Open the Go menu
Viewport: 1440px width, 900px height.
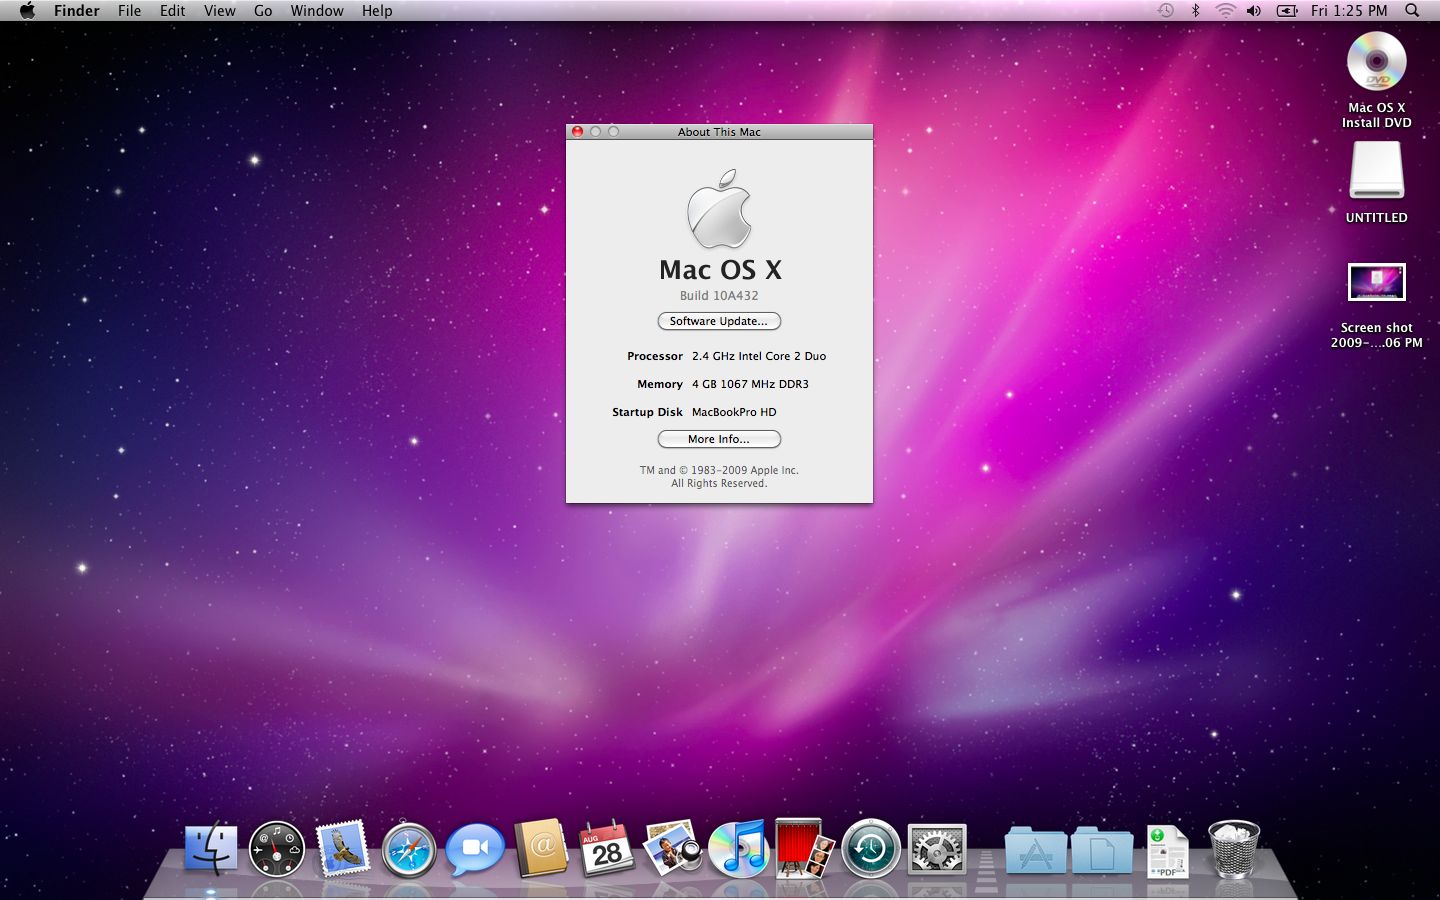263,11
